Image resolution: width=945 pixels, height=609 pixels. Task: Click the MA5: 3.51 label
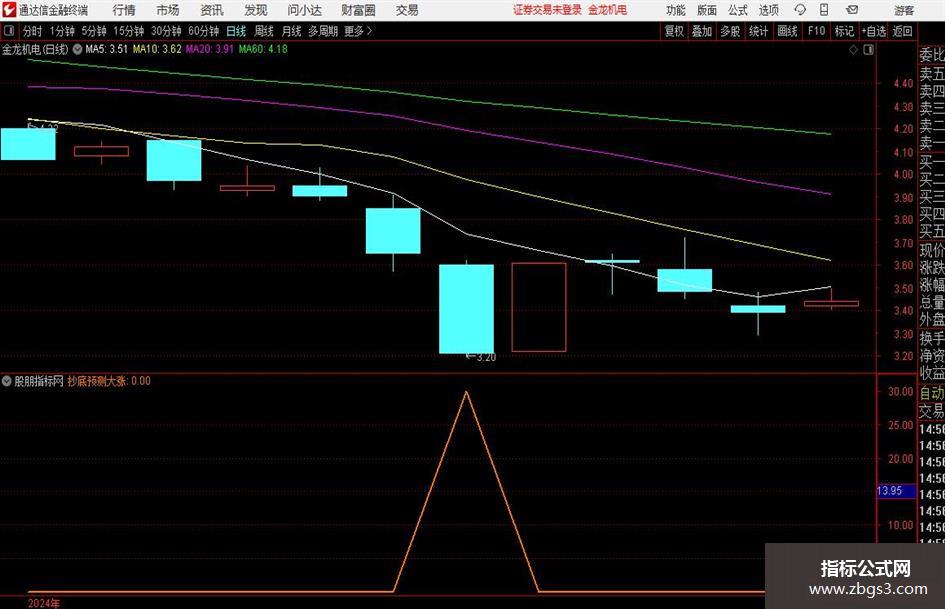point(107,49)
